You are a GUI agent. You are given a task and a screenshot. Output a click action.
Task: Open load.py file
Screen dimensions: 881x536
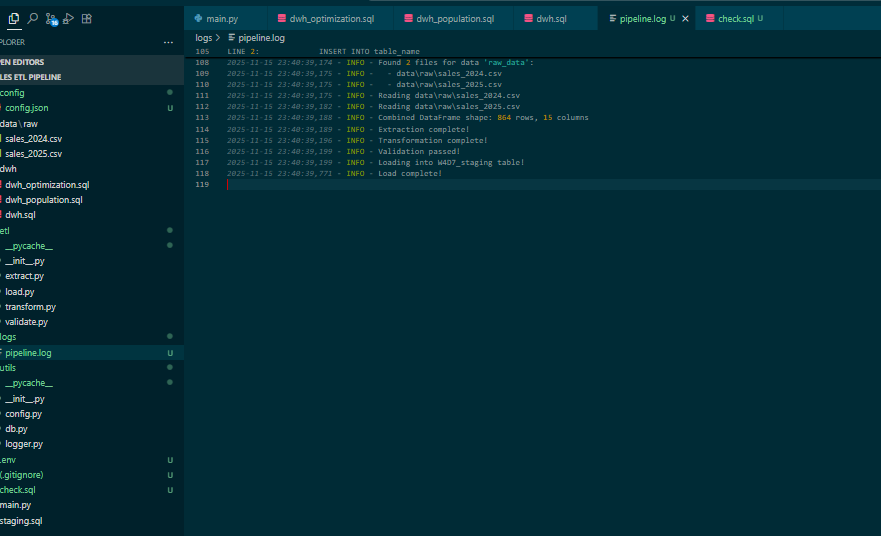click(x=92, y=292)
